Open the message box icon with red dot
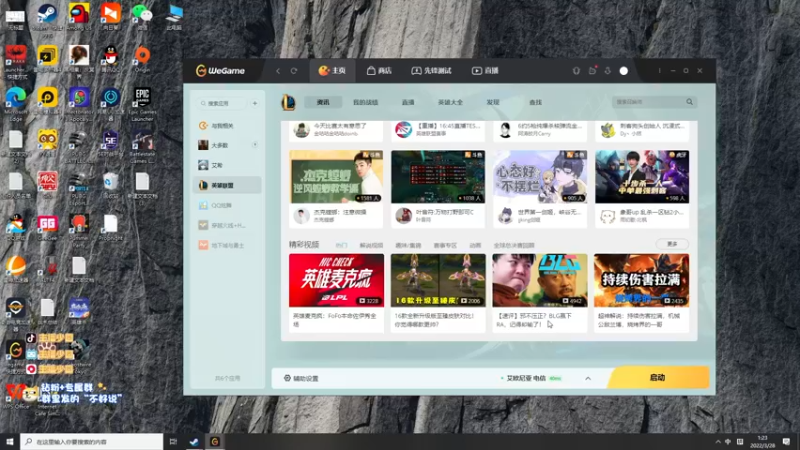The height and width of the screenshot is (450, 800). tap(592, 70)
